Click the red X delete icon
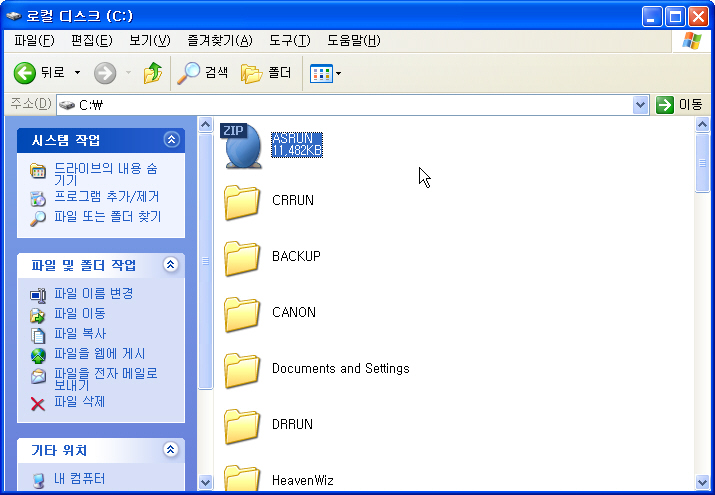This screenshot has width=715, height=495. point(38,404)
